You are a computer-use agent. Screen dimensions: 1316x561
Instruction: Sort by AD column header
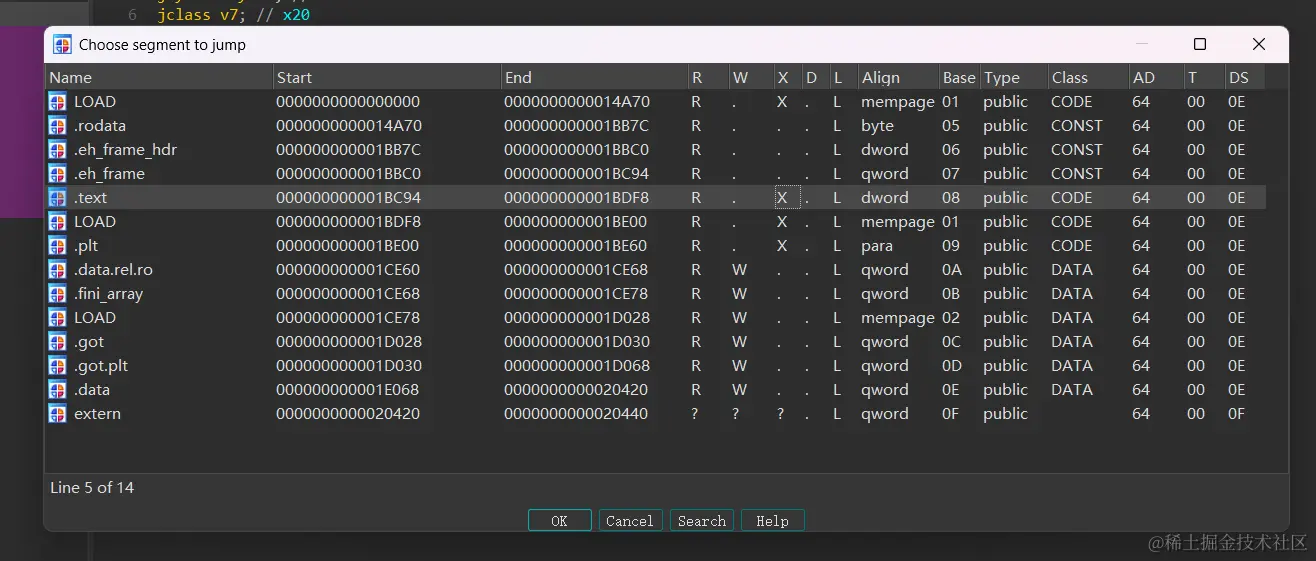[1155, 77]
